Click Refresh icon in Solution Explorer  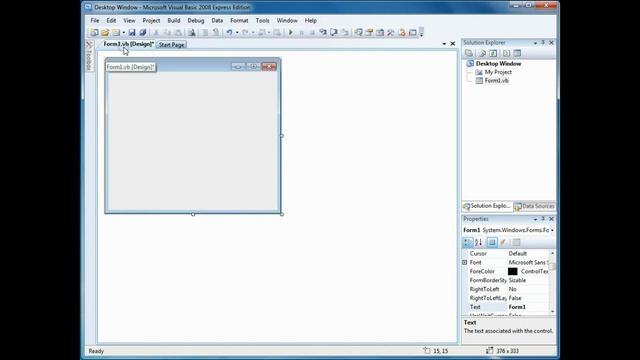click(x=493, y=53)
